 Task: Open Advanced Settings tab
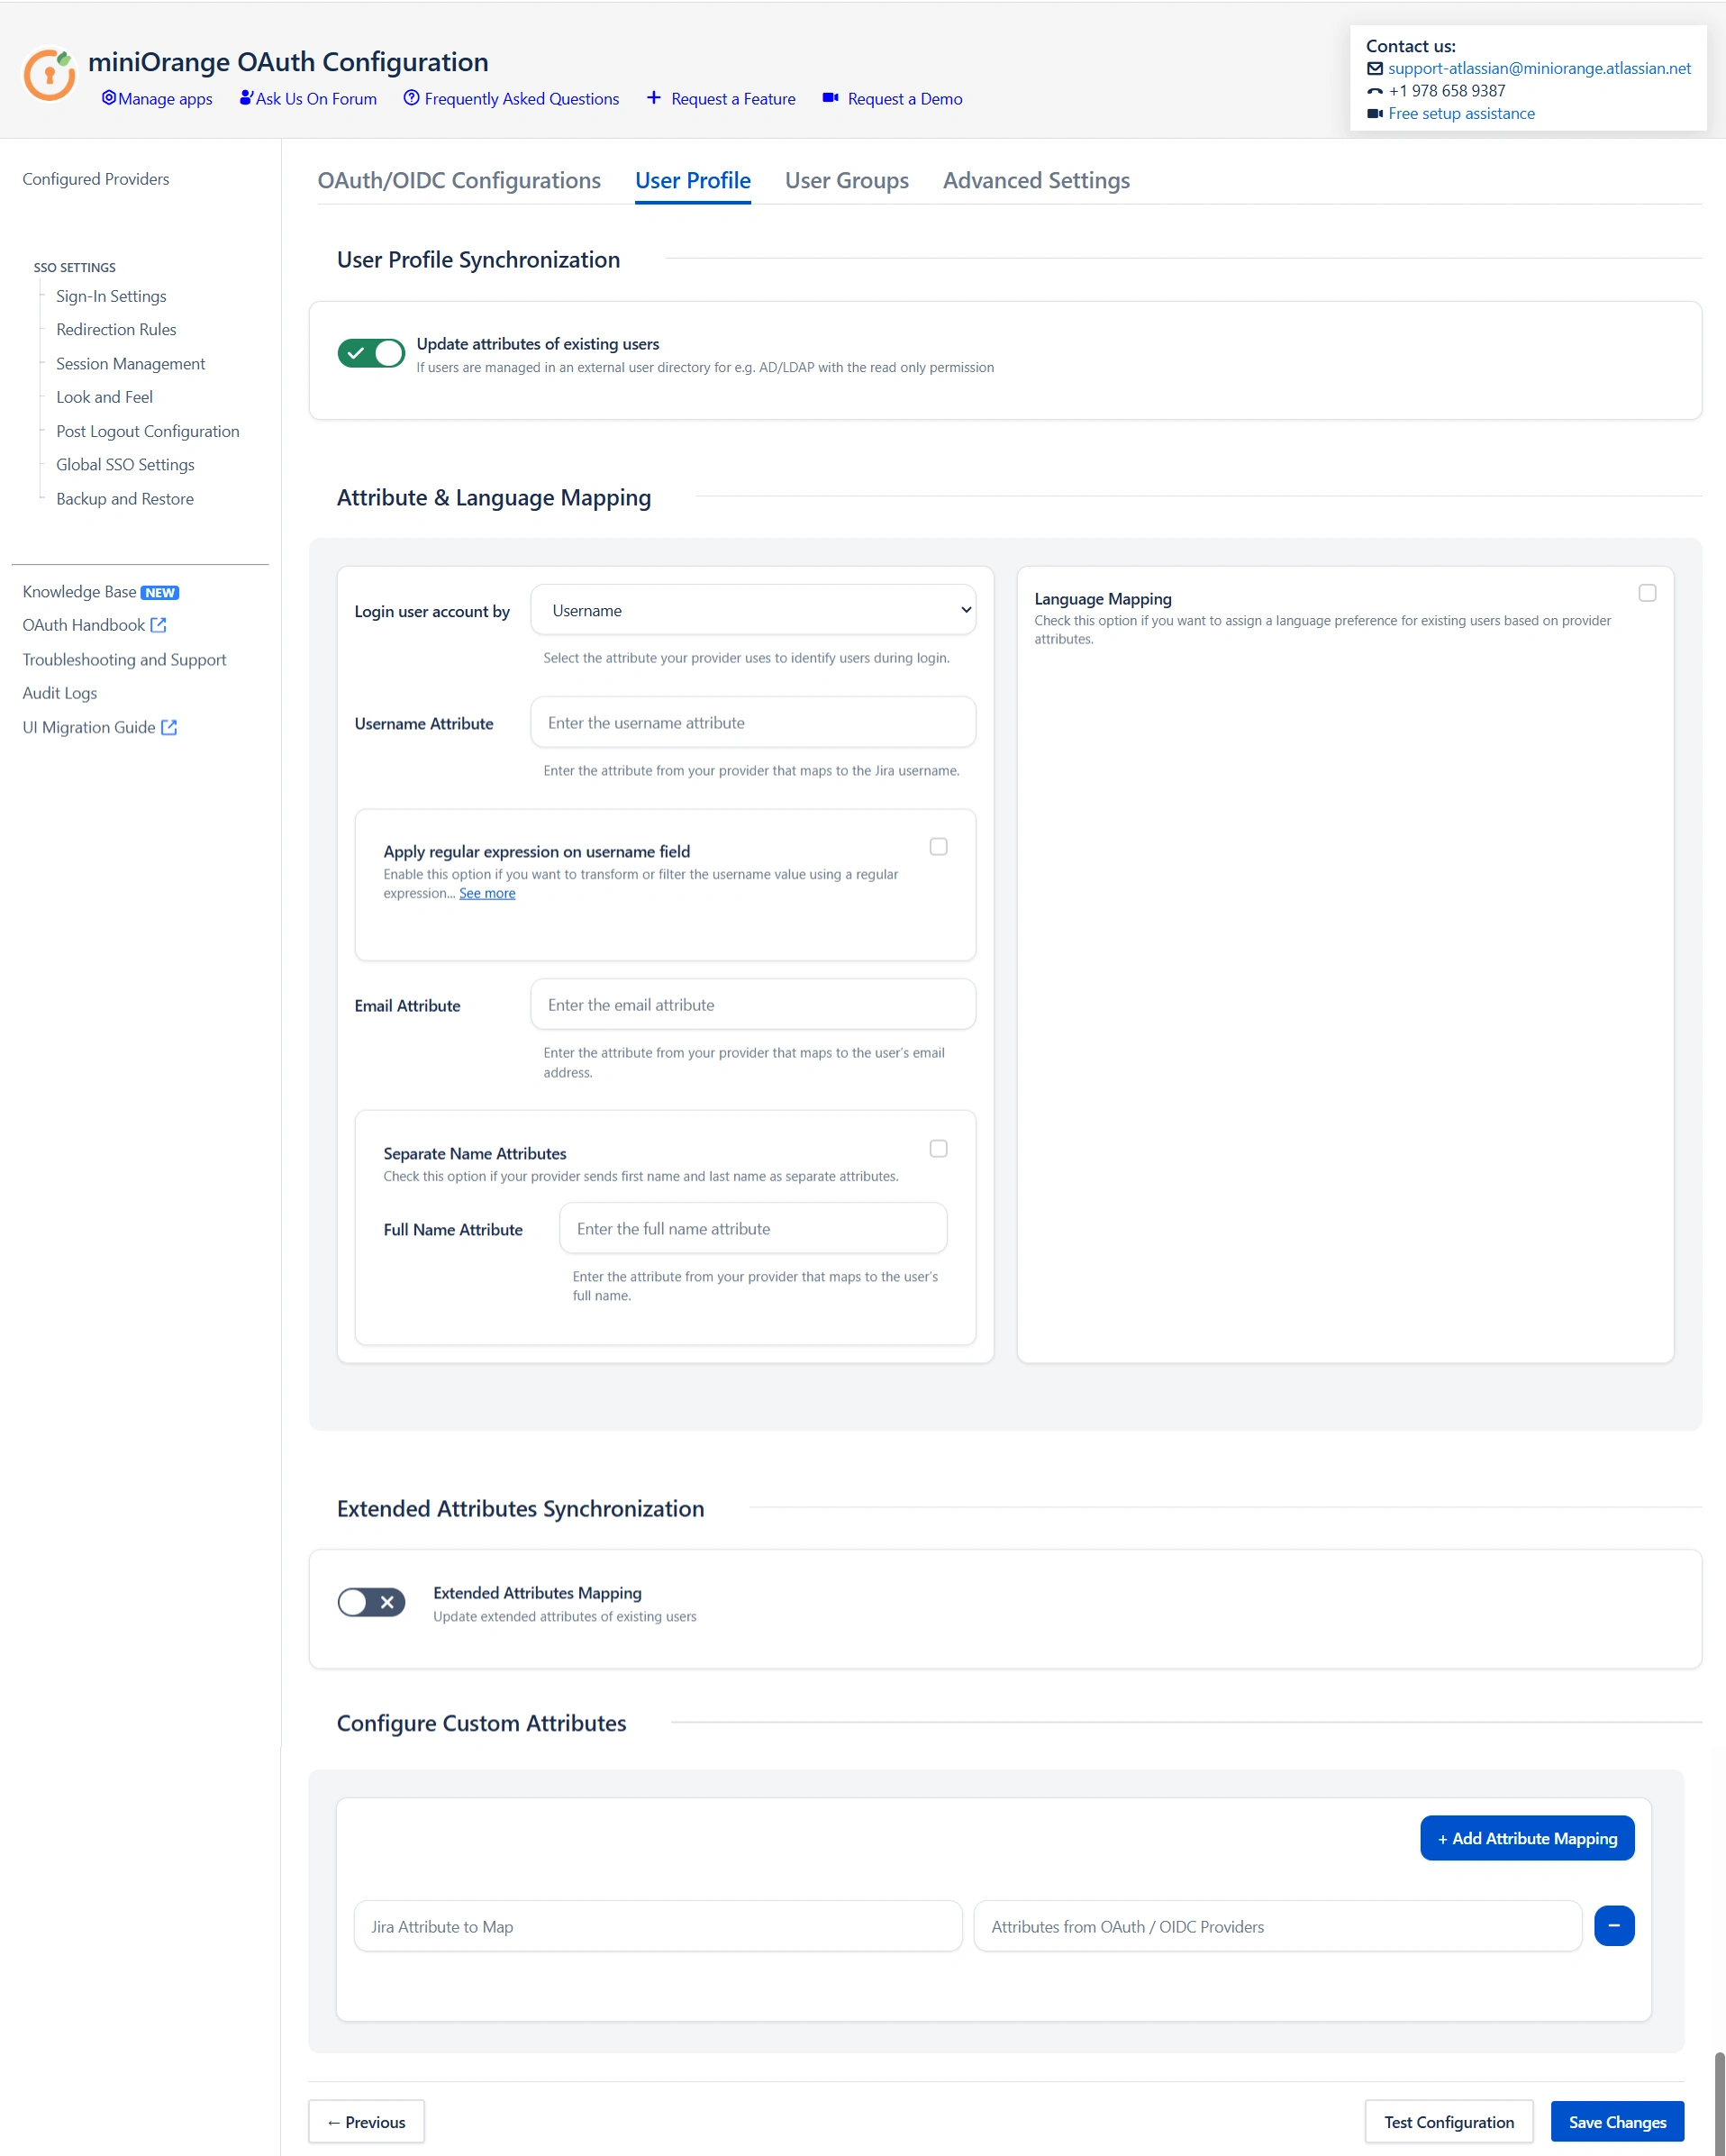pyautogui.click(x=1036, y=181)
